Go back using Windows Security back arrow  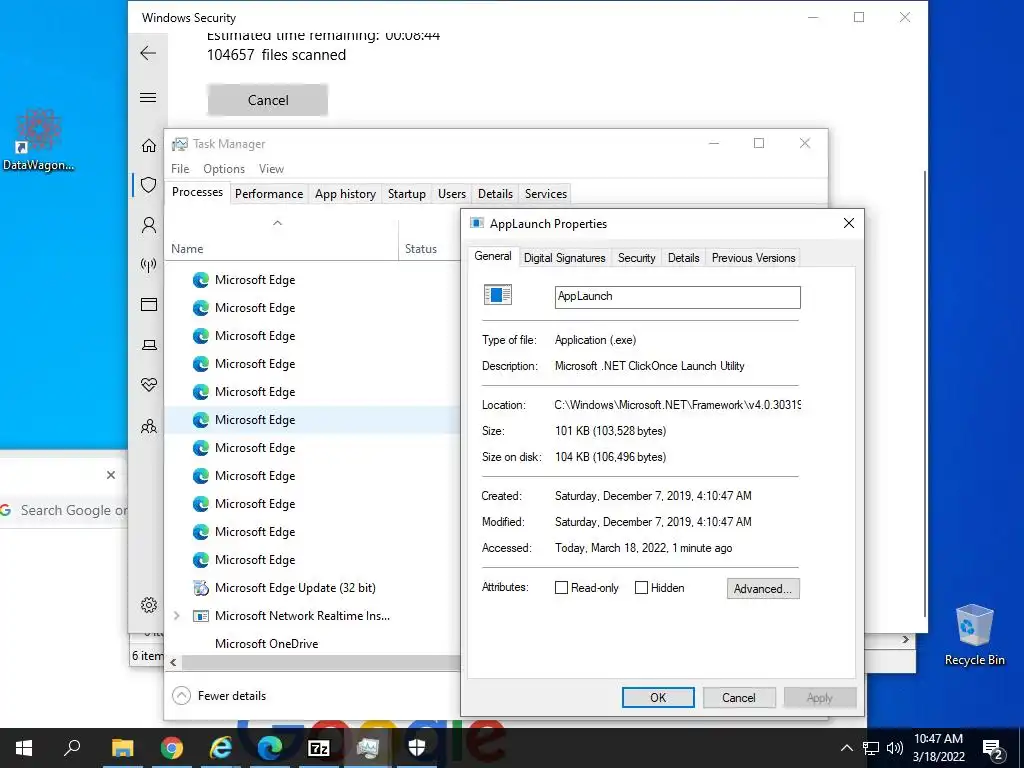click(148, 53)
